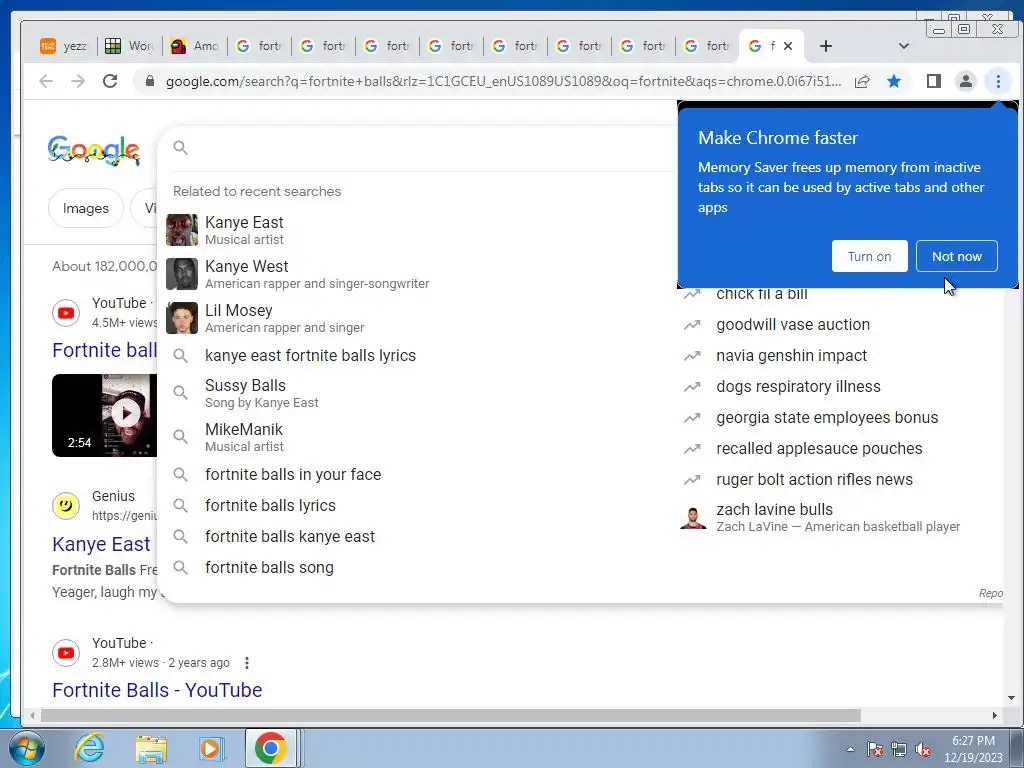Click the vertical scrollbar down arrow
Image resolution: width=1024 pixels, height=768 pixels.
[x=1012, y=698]
